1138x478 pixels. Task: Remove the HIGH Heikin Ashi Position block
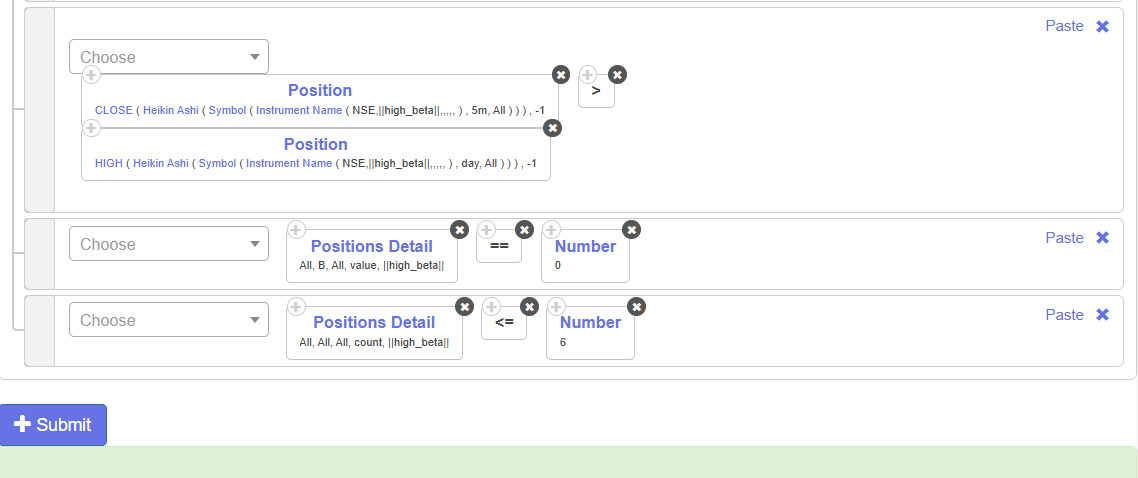click(x=552, y=128)
